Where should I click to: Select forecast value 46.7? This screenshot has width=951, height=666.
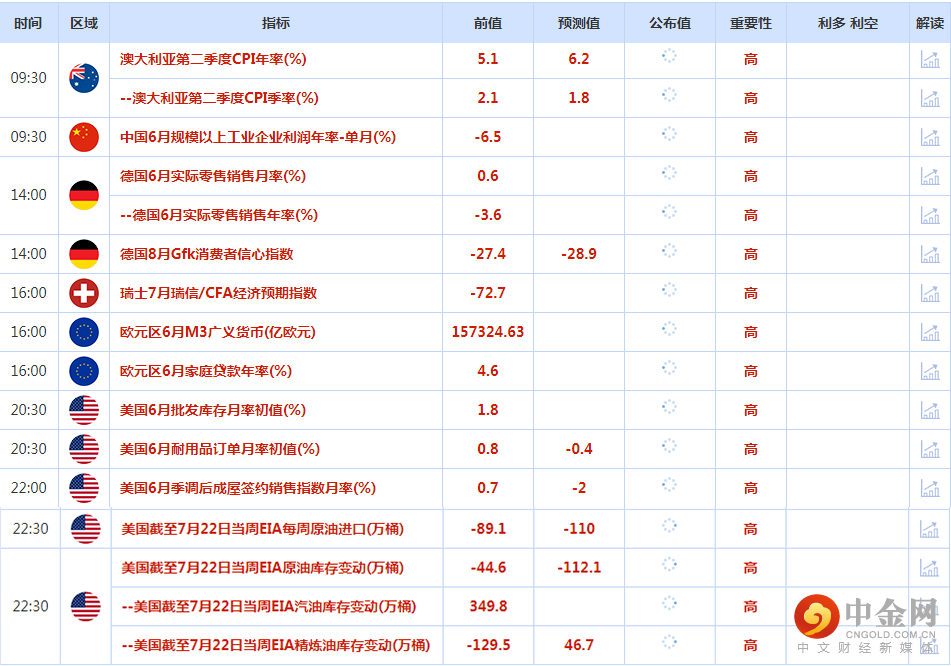click(x=579, y=645)
